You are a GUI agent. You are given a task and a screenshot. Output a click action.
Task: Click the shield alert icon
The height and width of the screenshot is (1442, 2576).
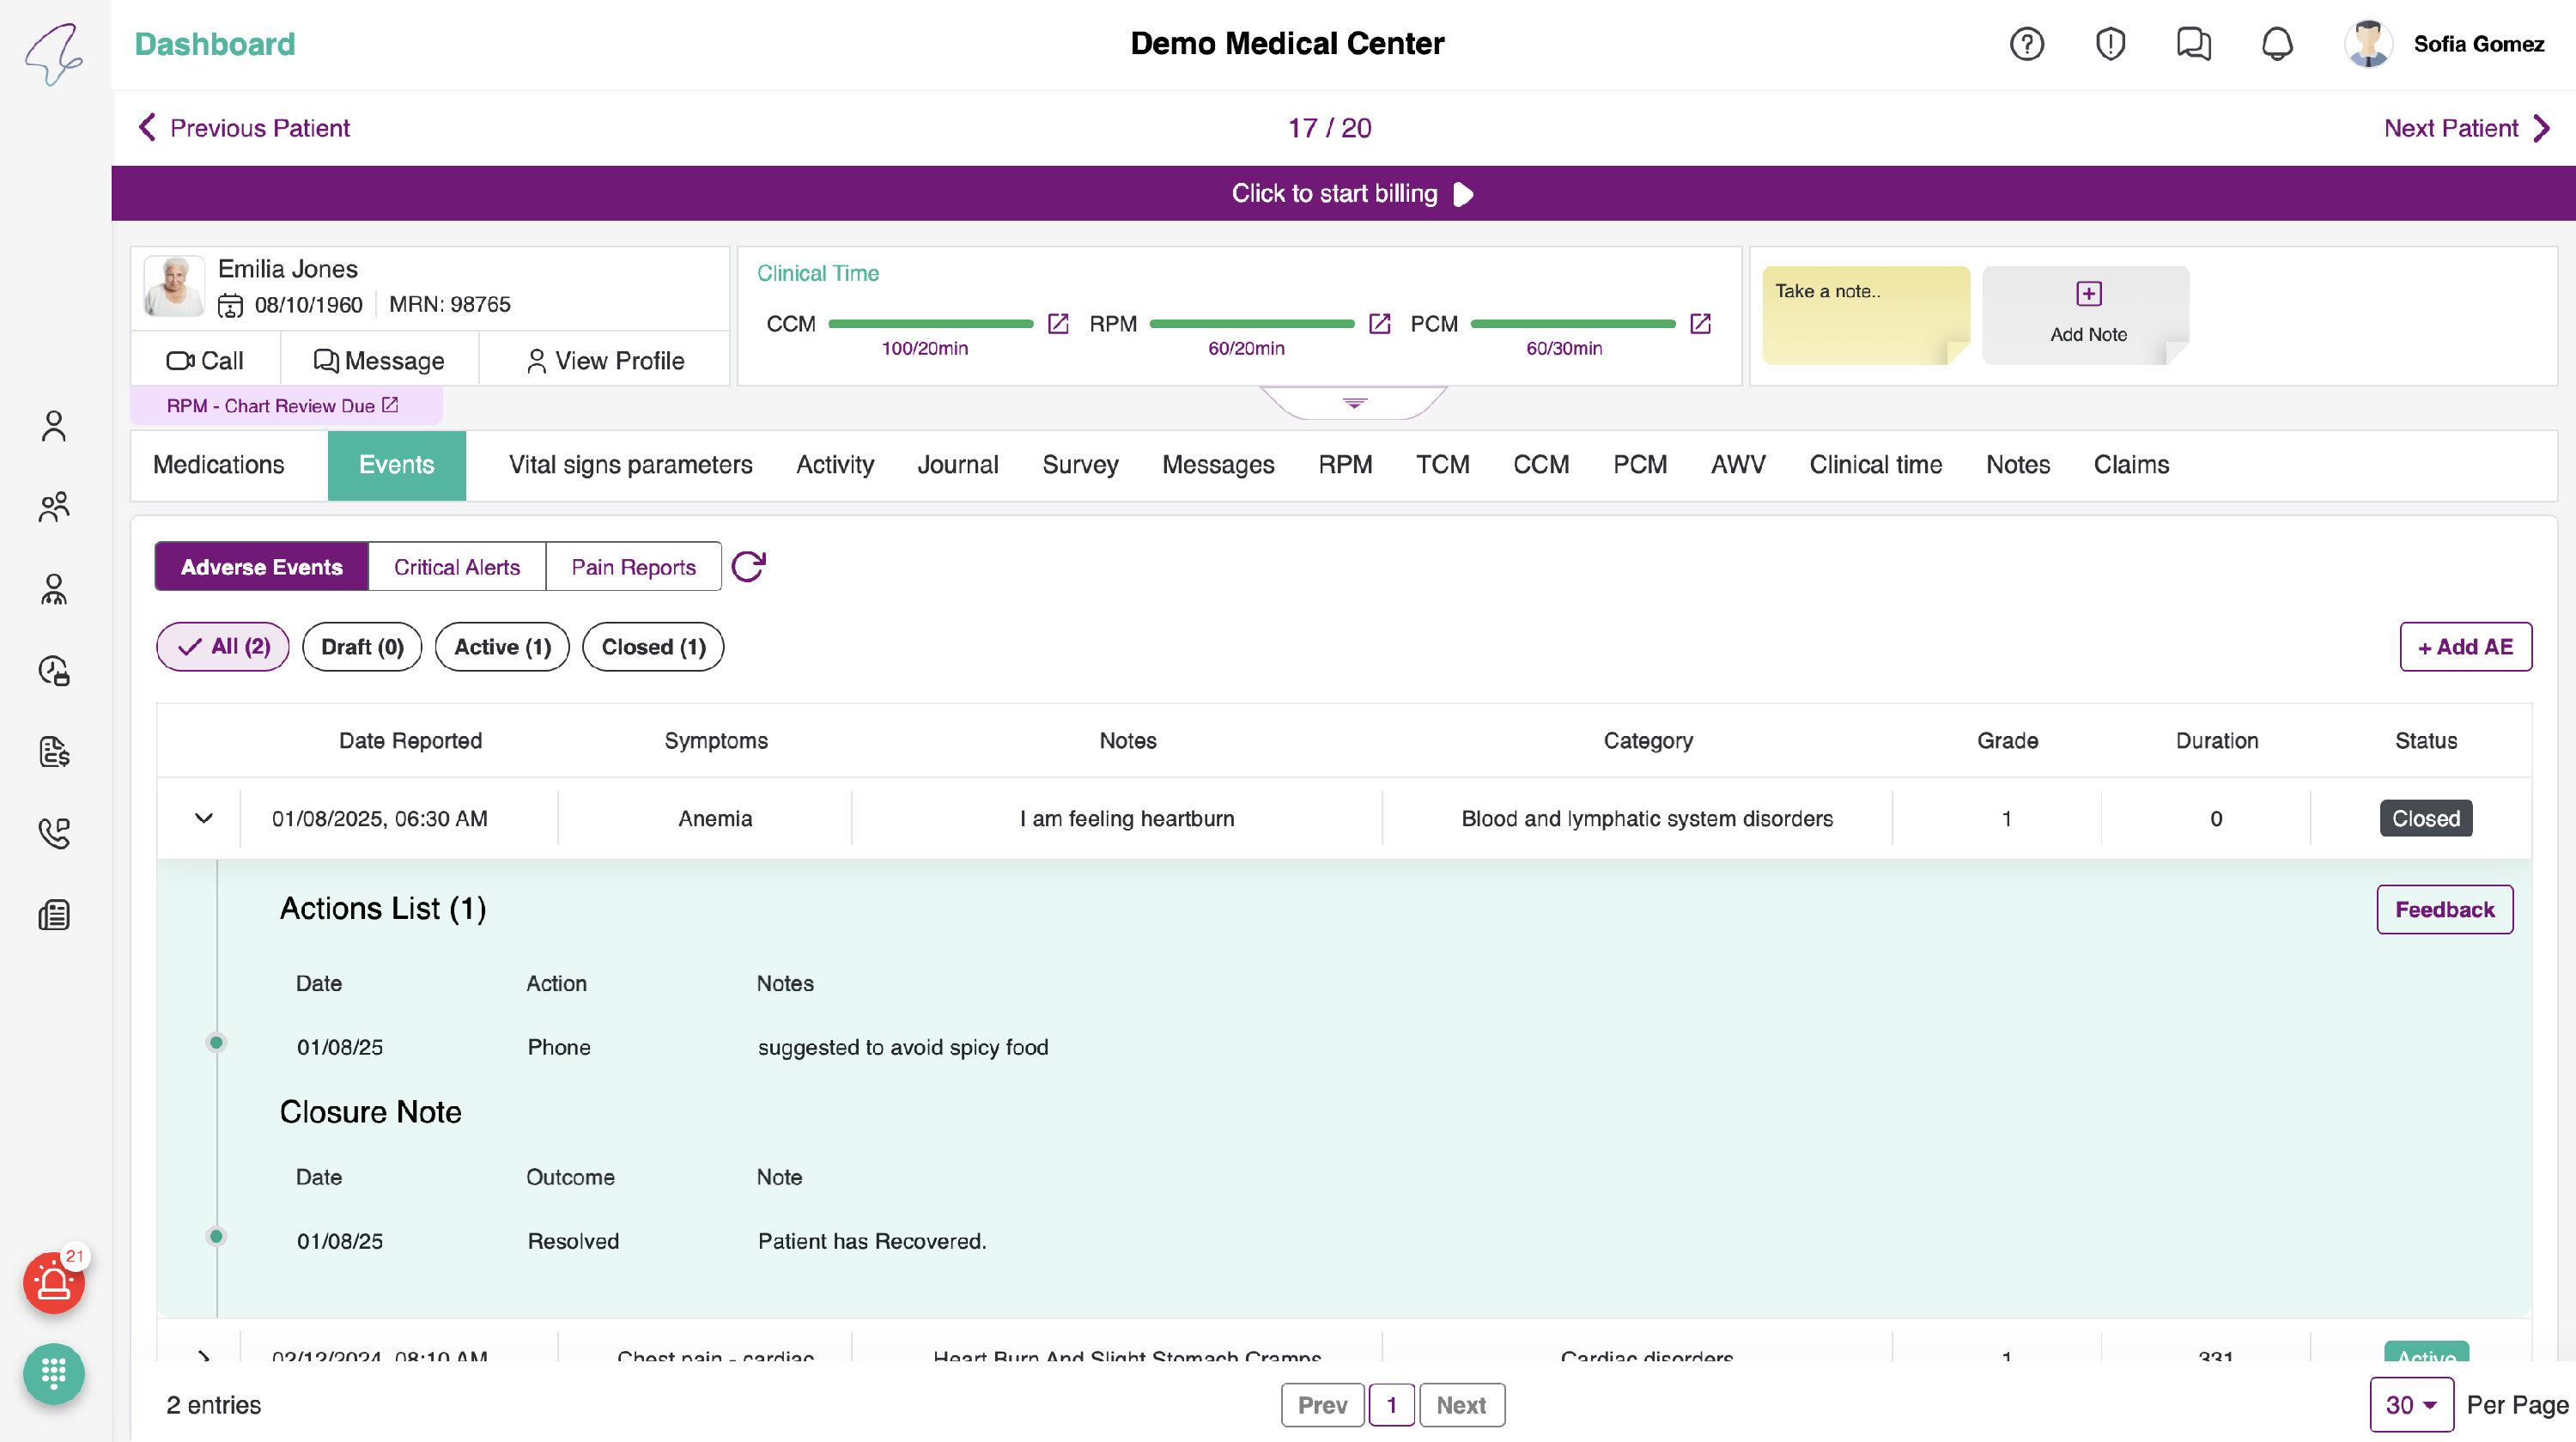pos(2110,44)
